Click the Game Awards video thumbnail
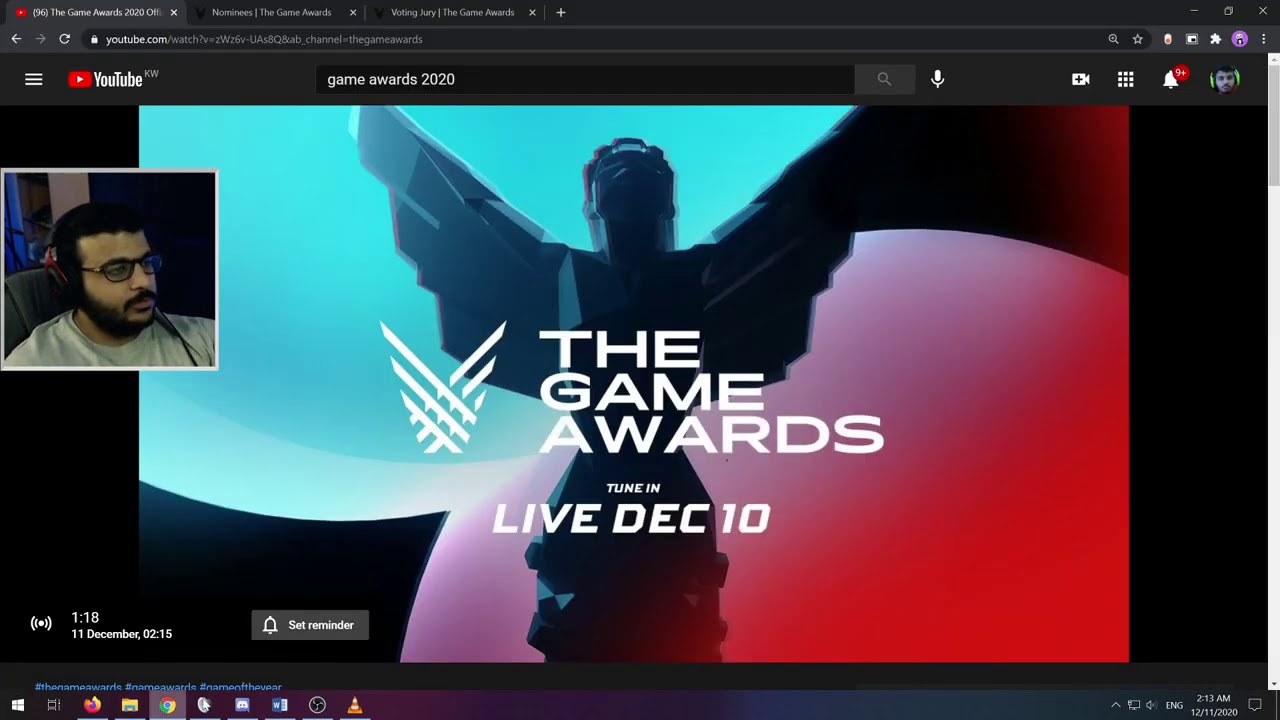The width and height of the screenshot is (1280, 720). click(634, 384)
